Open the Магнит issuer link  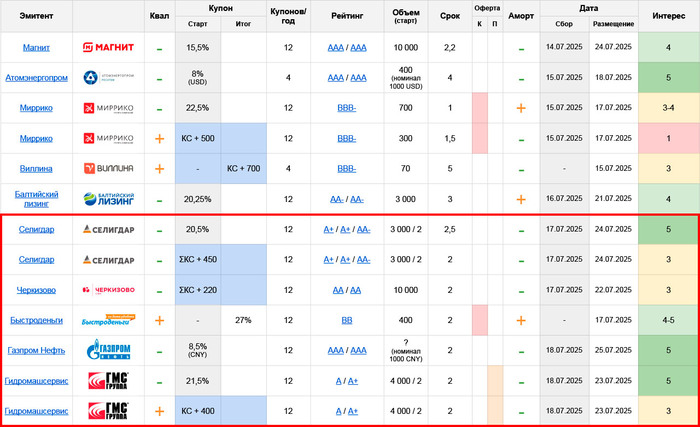[37, 48]
